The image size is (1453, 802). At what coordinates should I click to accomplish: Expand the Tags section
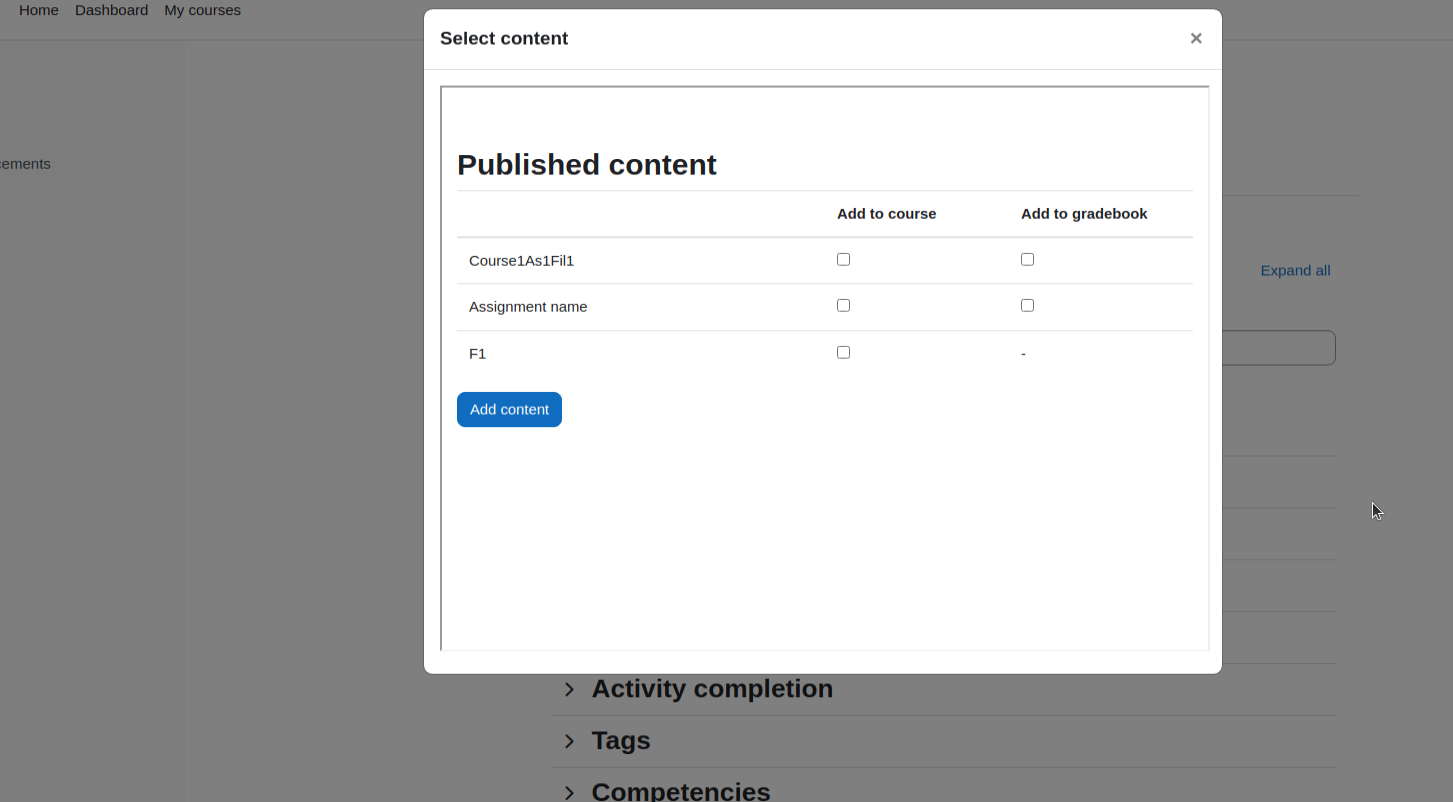click(606, 741)
